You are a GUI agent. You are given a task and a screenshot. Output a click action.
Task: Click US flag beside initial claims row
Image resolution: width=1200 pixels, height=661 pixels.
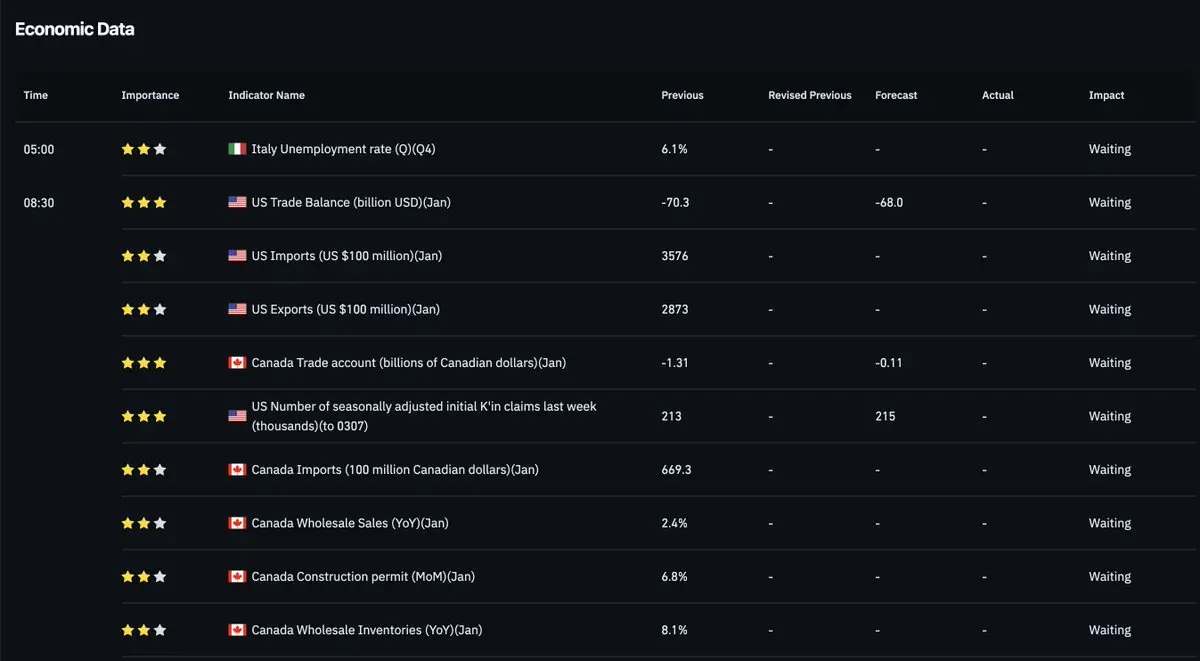pyautogui.click(x=237, y=416)
